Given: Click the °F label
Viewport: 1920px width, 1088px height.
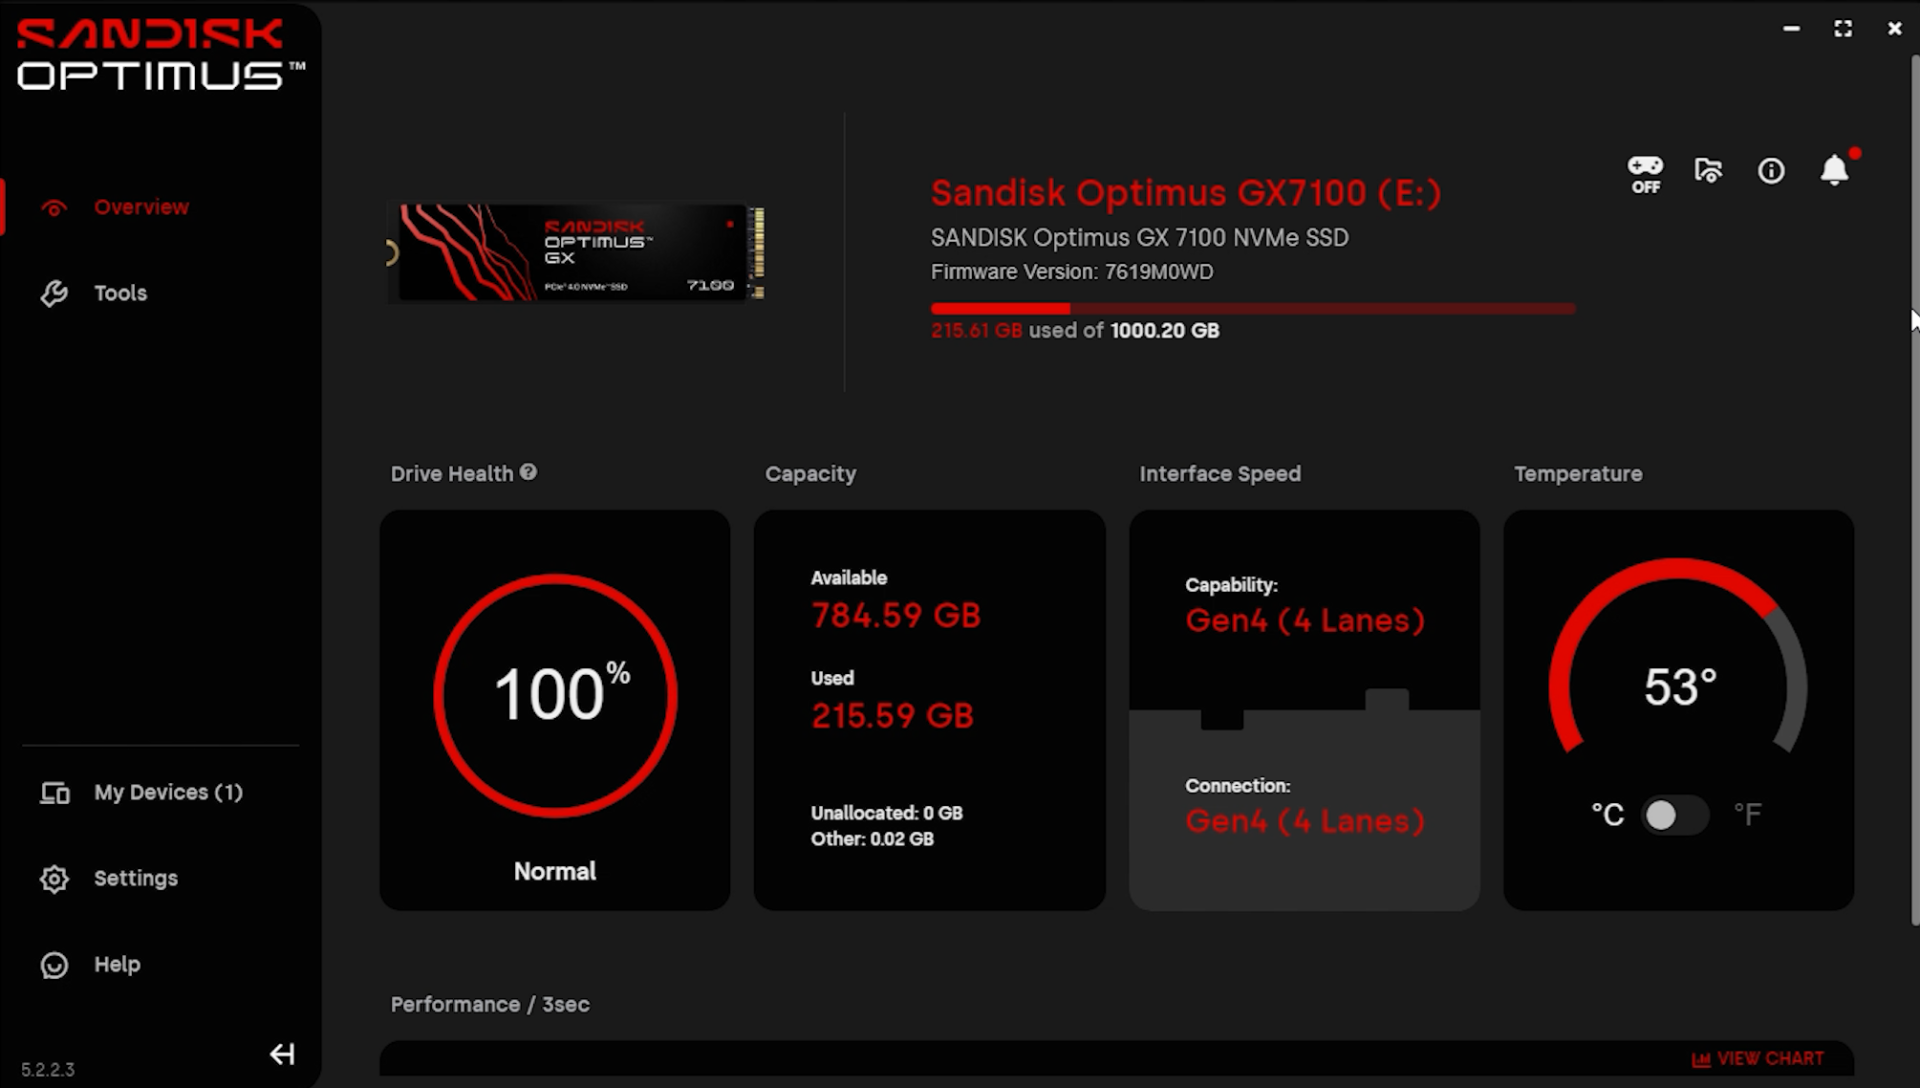Looking at the screenshot, I should coord(1747,815).
